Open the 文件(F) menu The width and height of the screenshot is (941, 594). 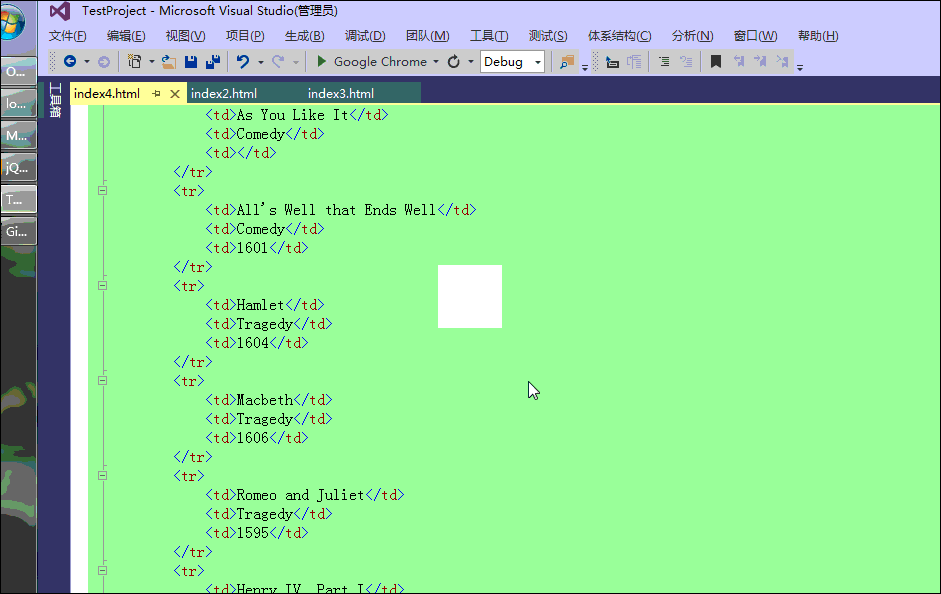(x=67, y=36)
